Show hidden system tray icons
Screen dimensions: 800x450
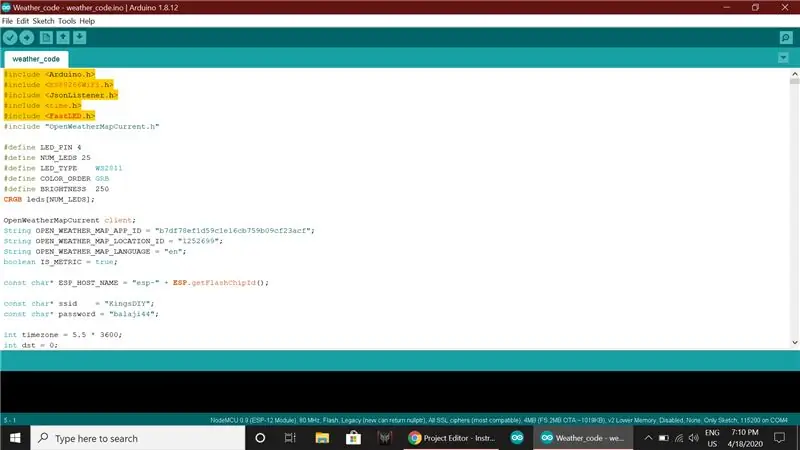click(x=648, y=438)
